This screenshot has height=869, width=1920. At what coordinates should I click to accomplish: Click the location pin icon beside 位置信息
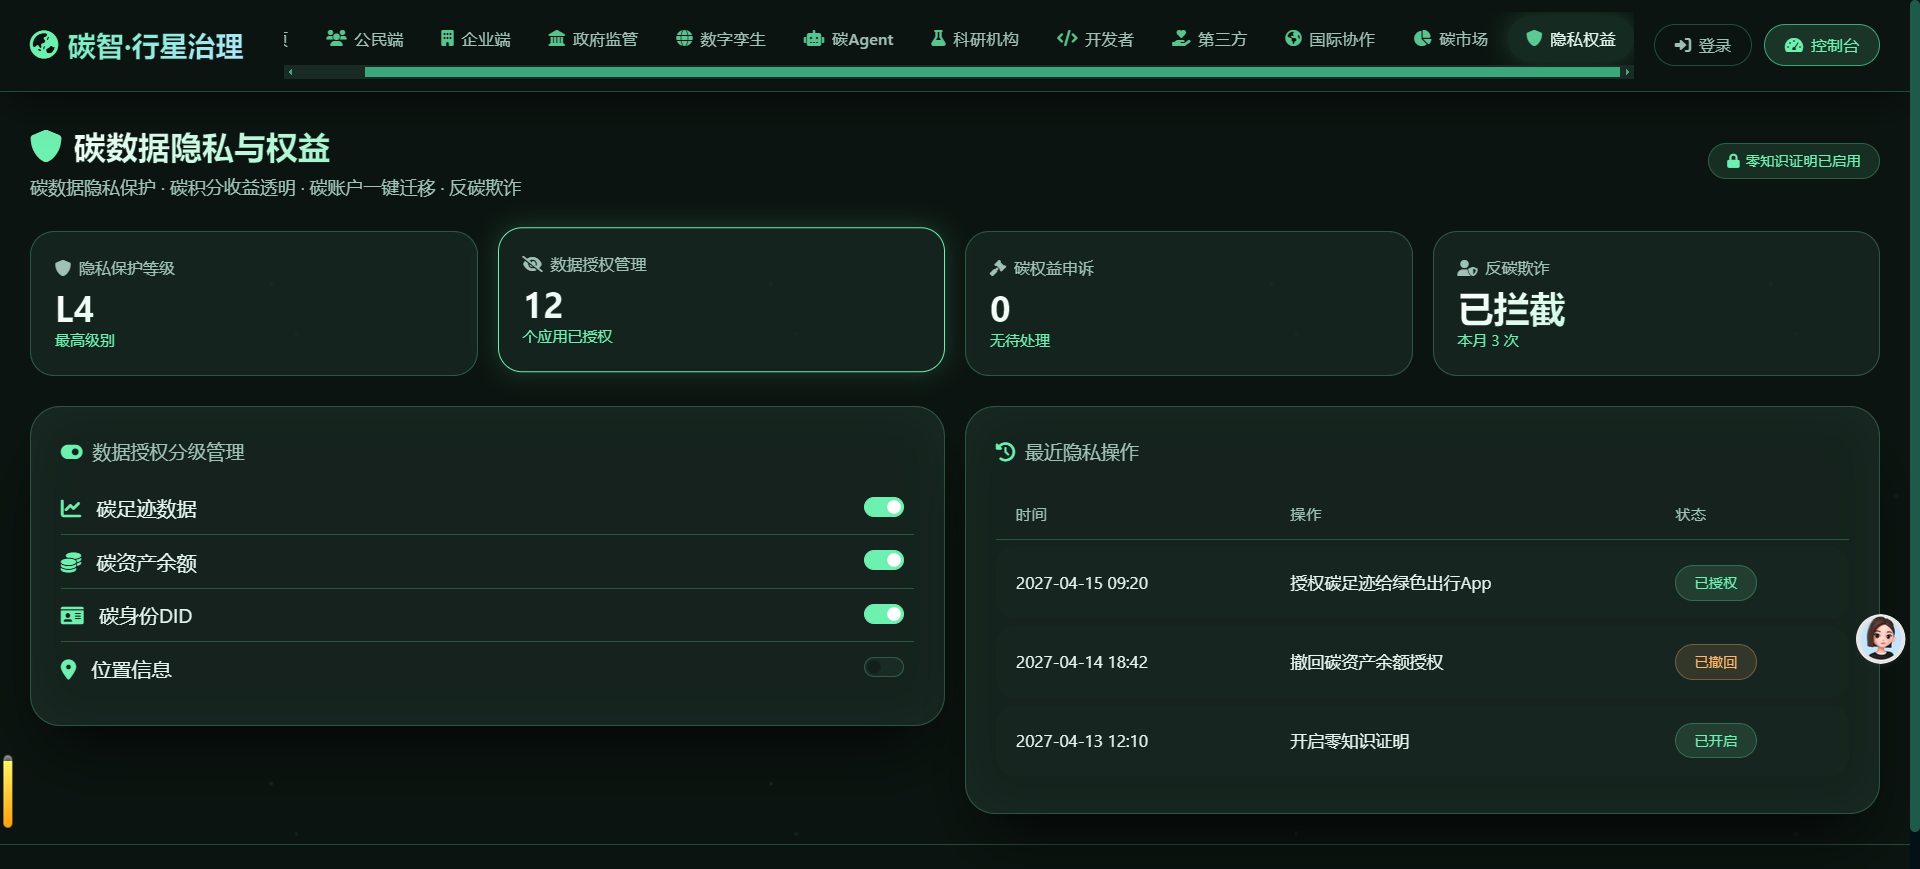(x=68, y=669)
